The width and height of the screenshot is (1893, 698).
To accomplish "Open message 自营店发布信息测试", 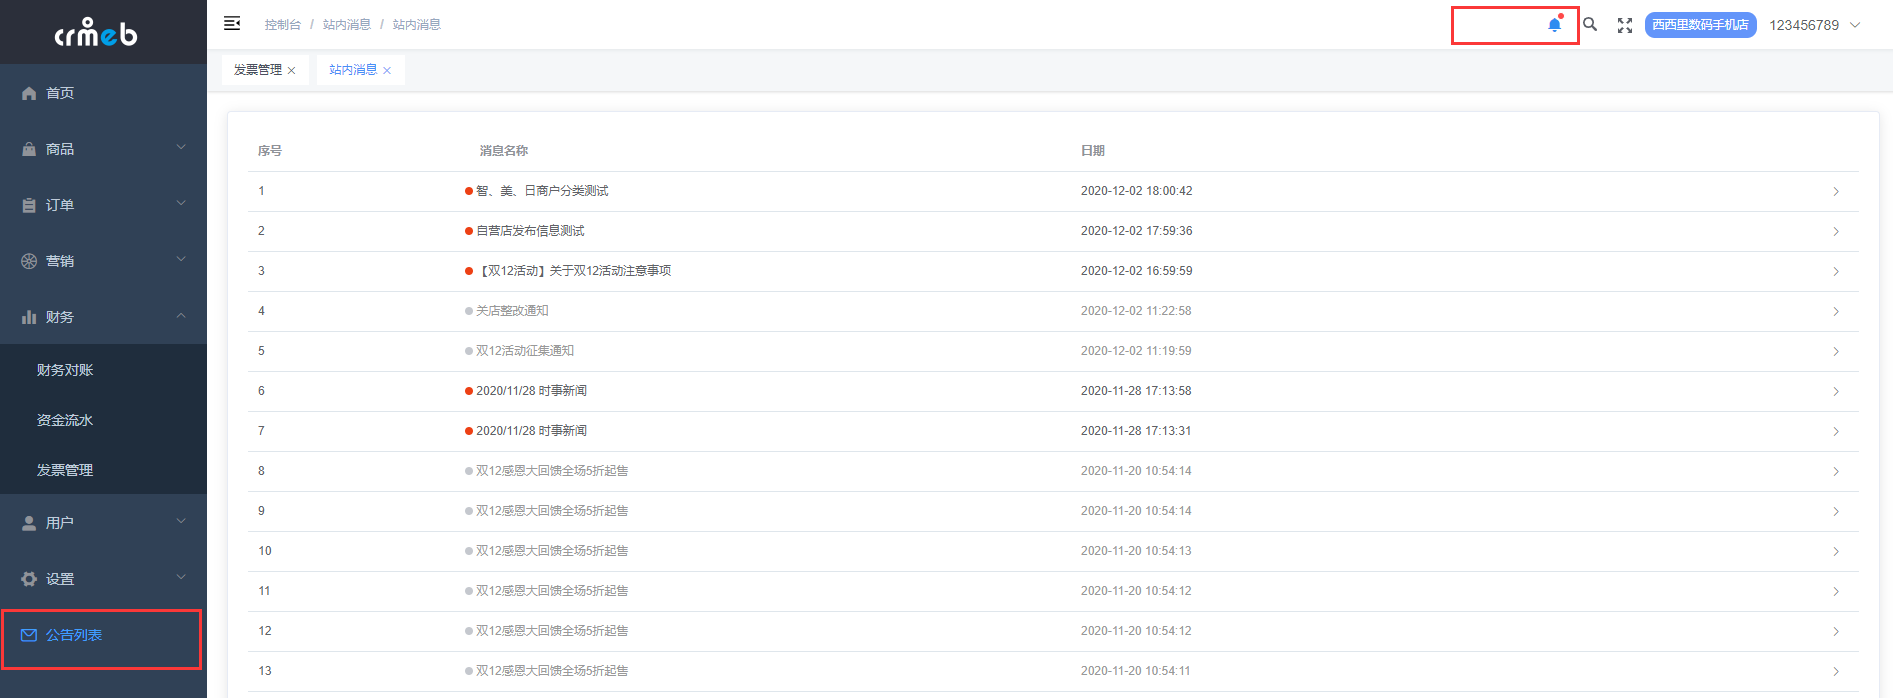I will (530, 231).
